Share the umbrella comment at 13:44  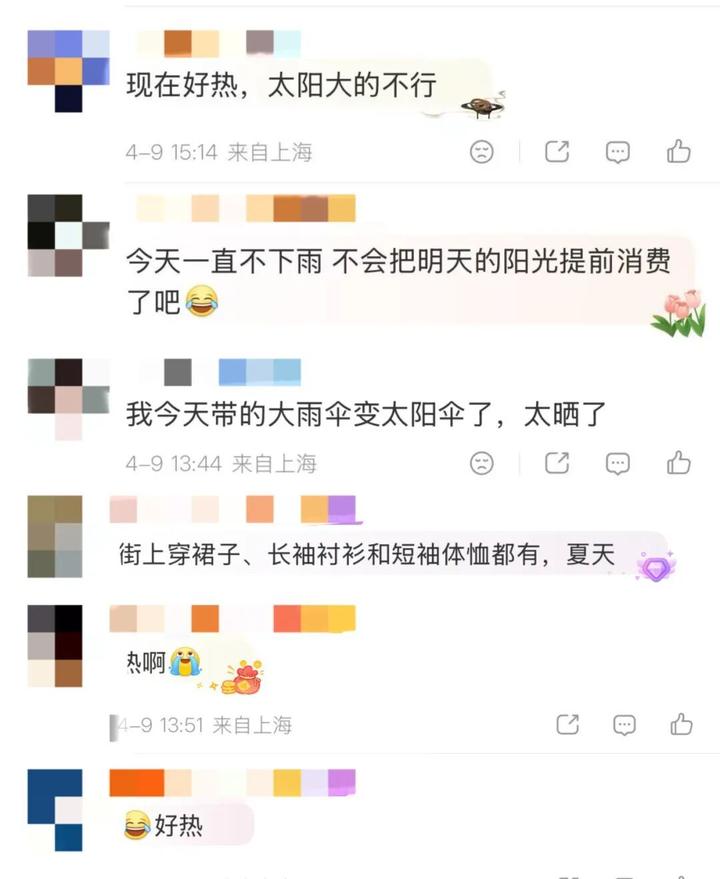pyautogui.click(x=557, y=463)
